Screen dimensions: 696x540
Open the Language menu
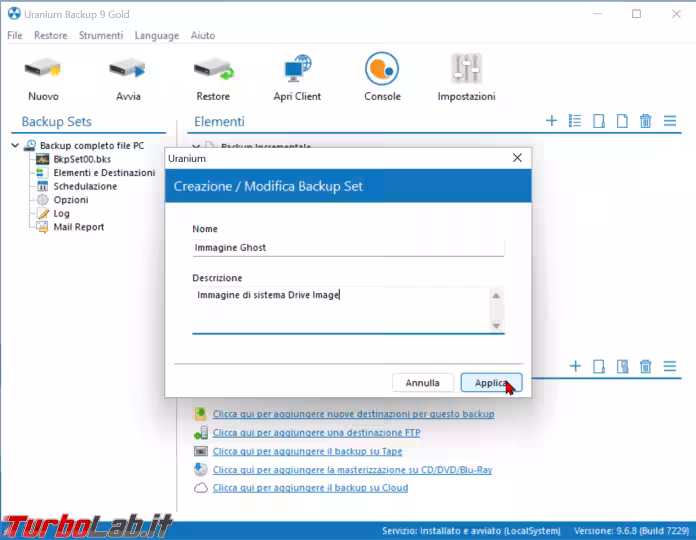(x=157, y=35)
